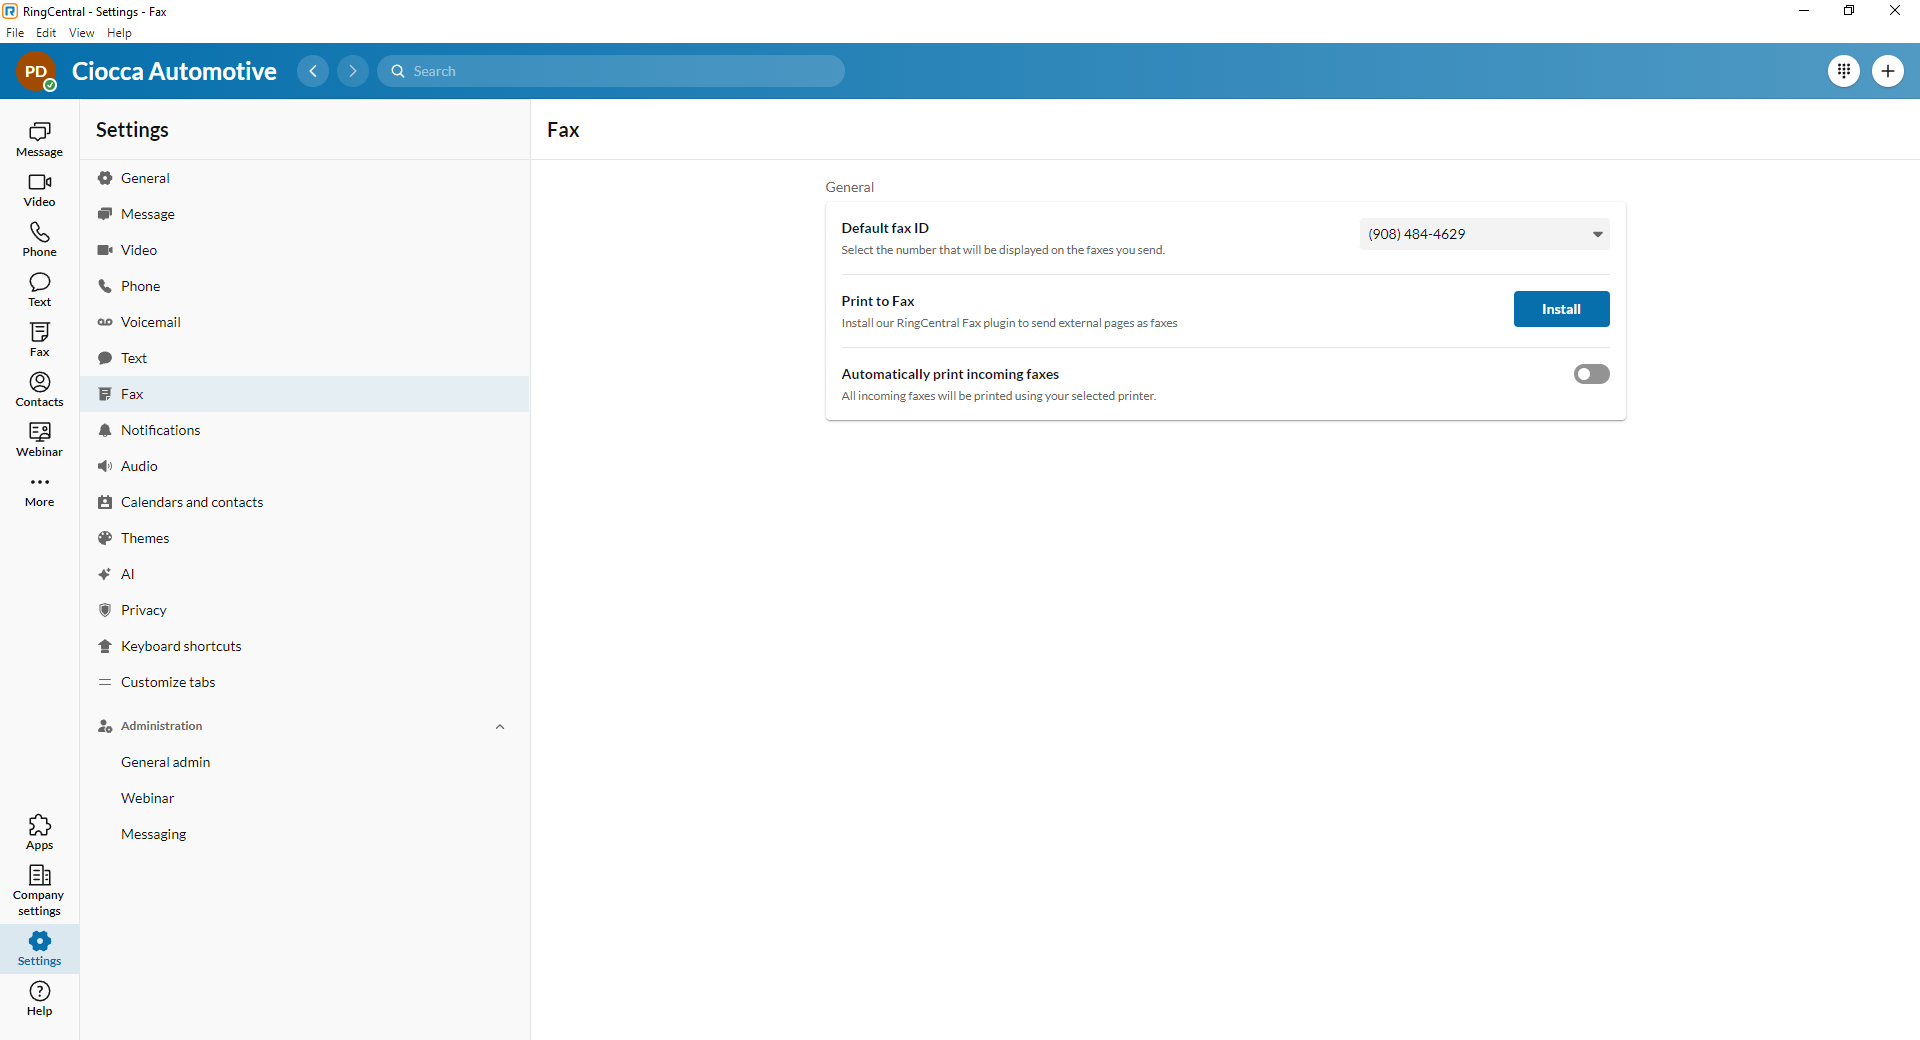Open Privacy settings section
Viewport: 1920px width, 1040px height.
[305, 610]
